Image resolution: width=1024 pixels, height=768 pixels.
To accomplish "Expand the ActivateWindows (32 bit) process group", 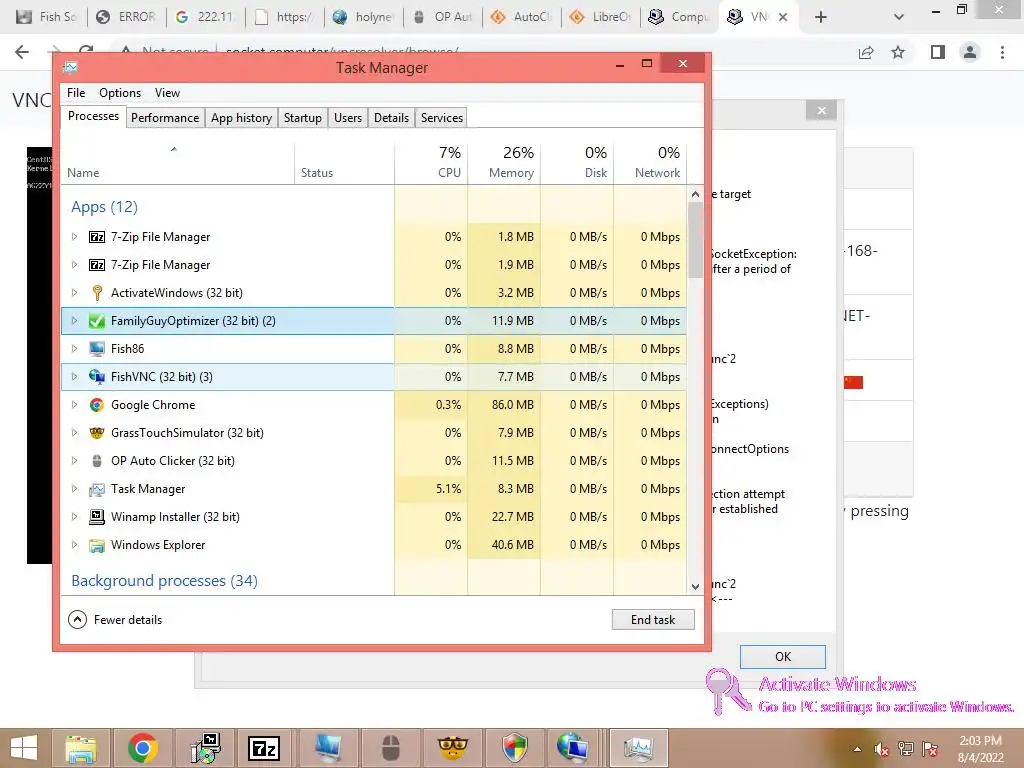I will click(x=74, y=293).
